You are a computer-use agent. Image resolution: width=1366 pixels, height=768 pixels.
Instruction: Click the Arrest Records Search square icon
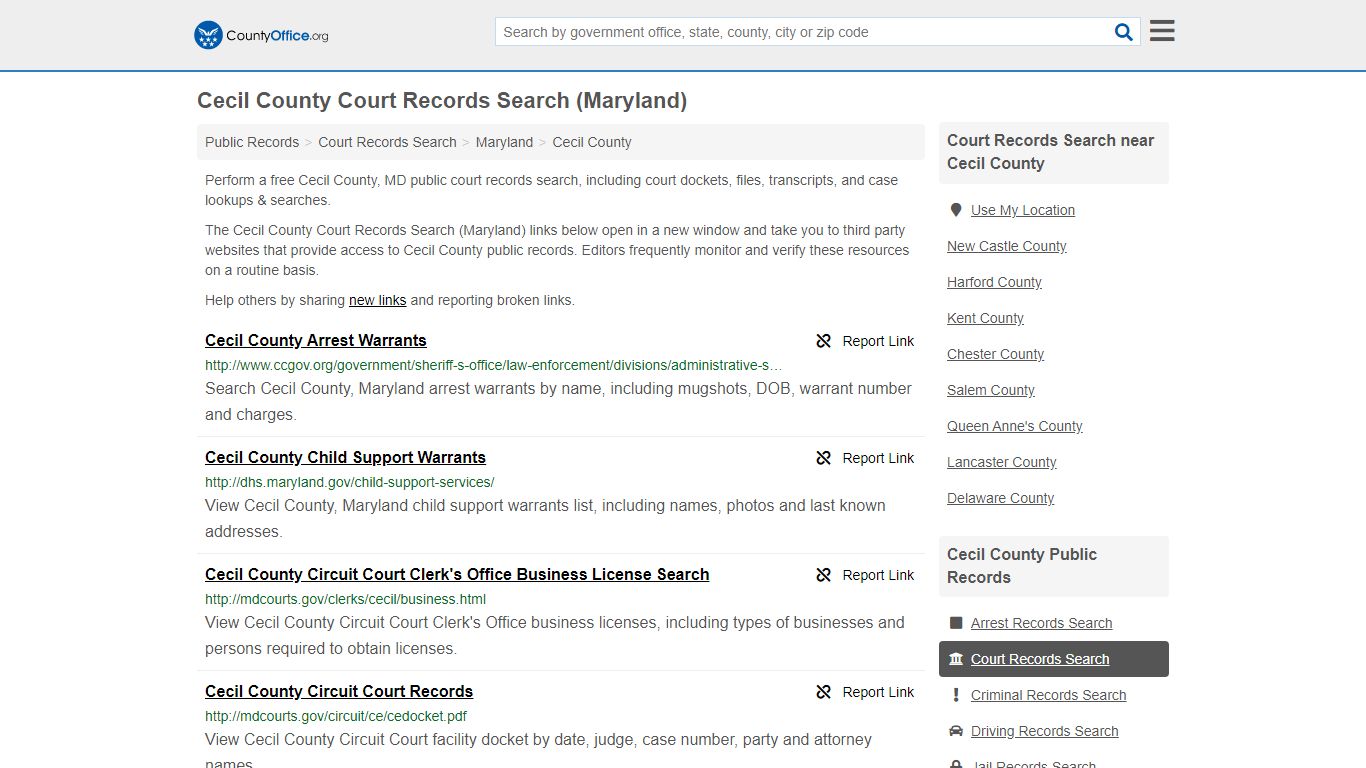pyautogui.click(x=956, y=623)
